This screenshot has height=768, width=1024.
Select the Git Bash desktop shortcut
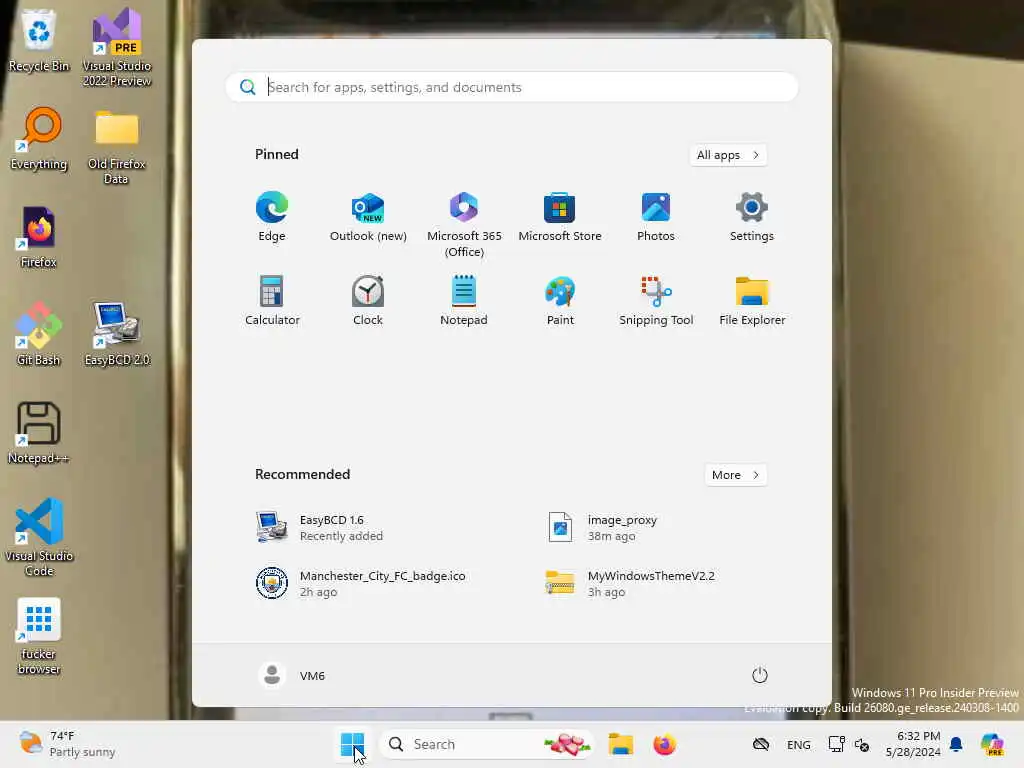tap(39, 334)
